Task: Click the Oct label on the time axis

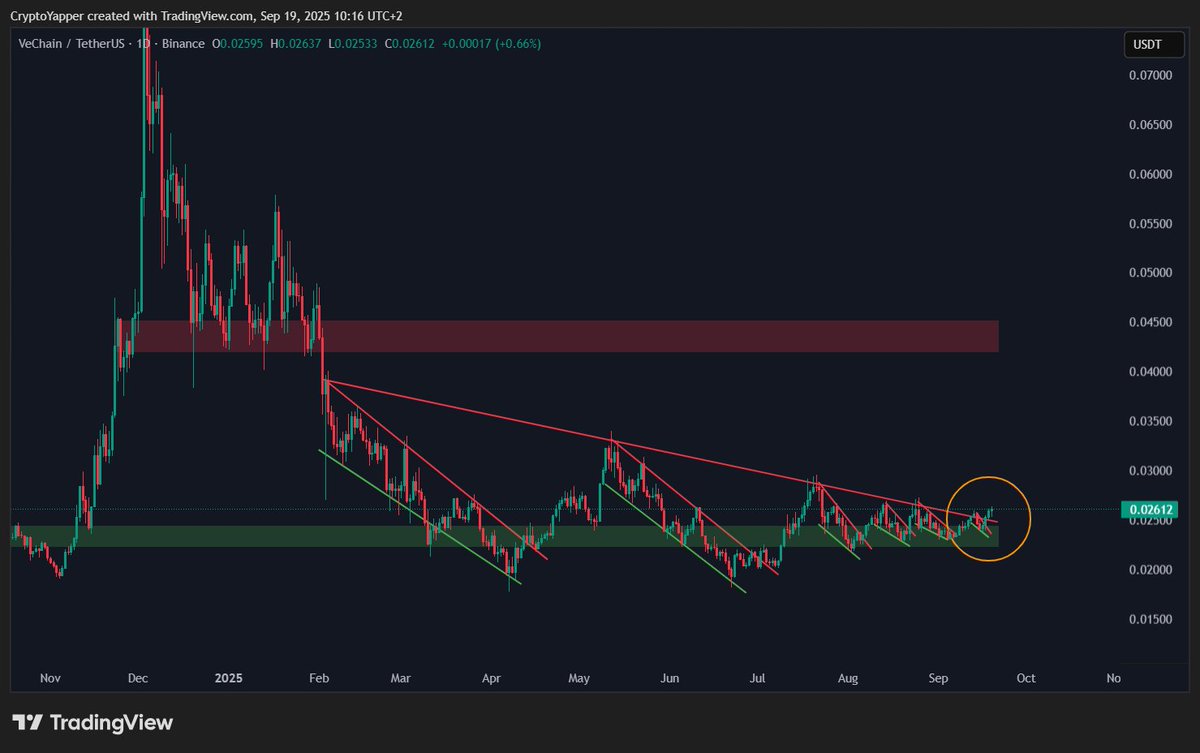Action: 1026,678
